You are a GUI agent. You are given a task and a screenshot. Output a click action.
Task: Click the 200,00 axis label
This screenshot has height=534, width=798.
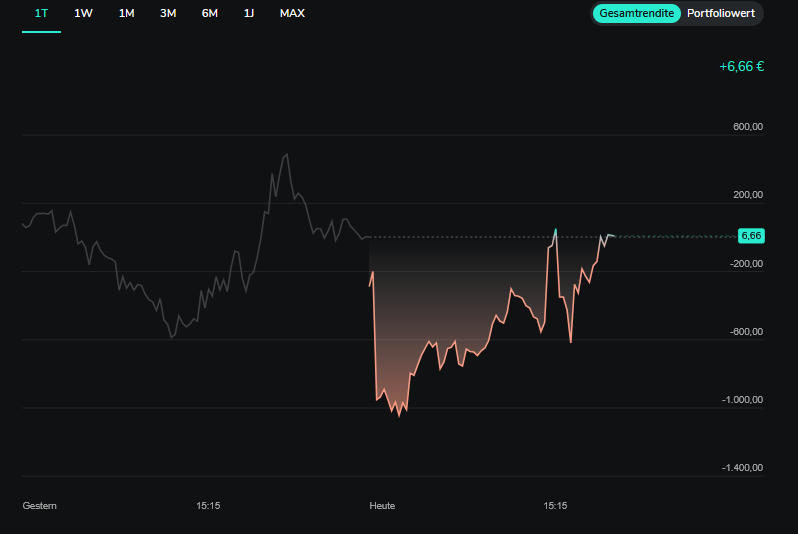point(748,195)
